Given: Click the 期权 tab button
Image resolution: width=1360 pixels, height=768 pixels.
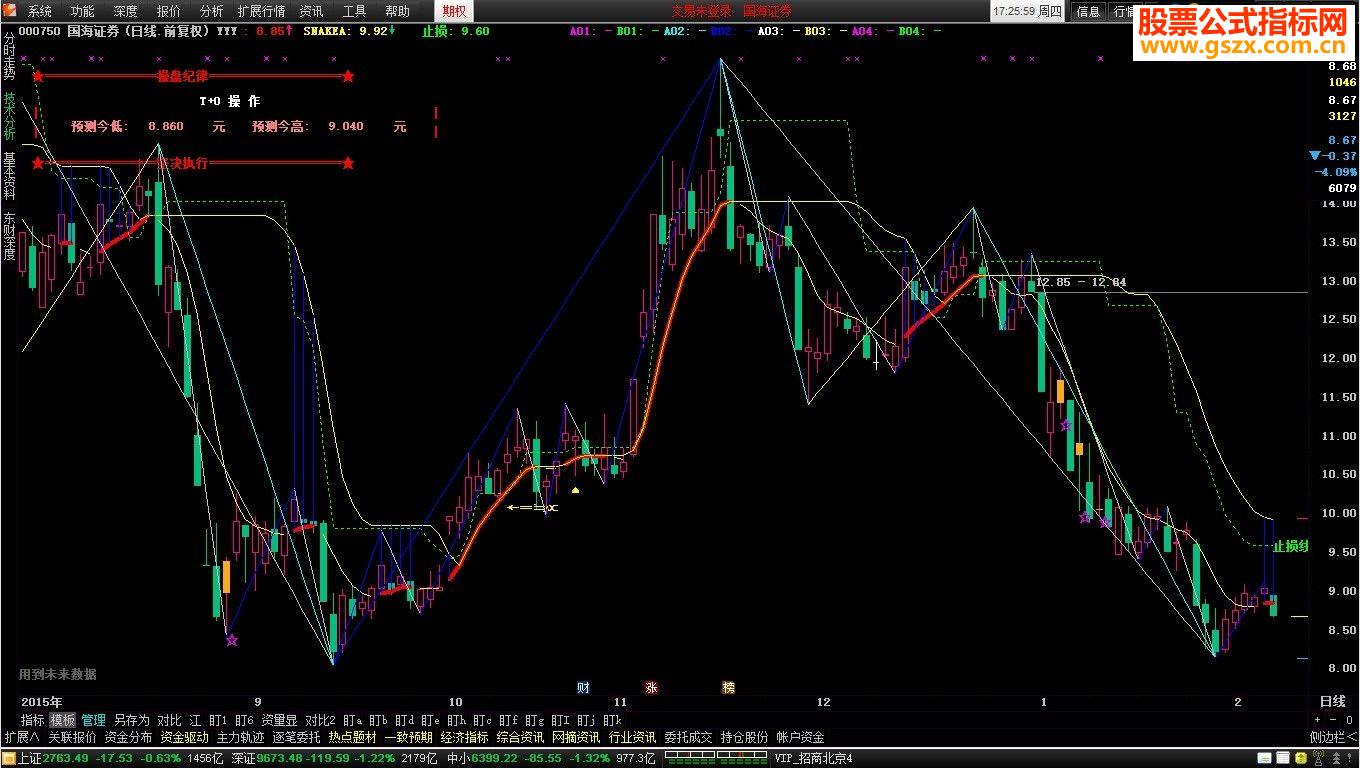Looking at the screenshot, I should (454, 11).
